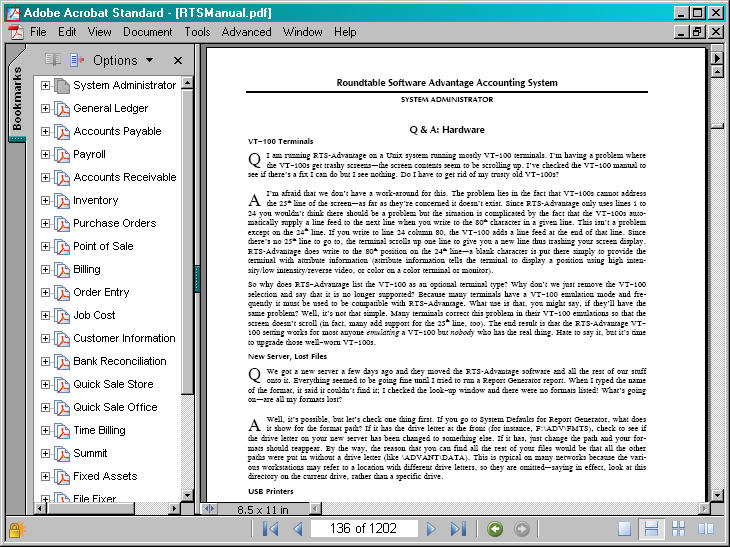Open the Document menu
The image size is (730, 547).
coord(148,32)
